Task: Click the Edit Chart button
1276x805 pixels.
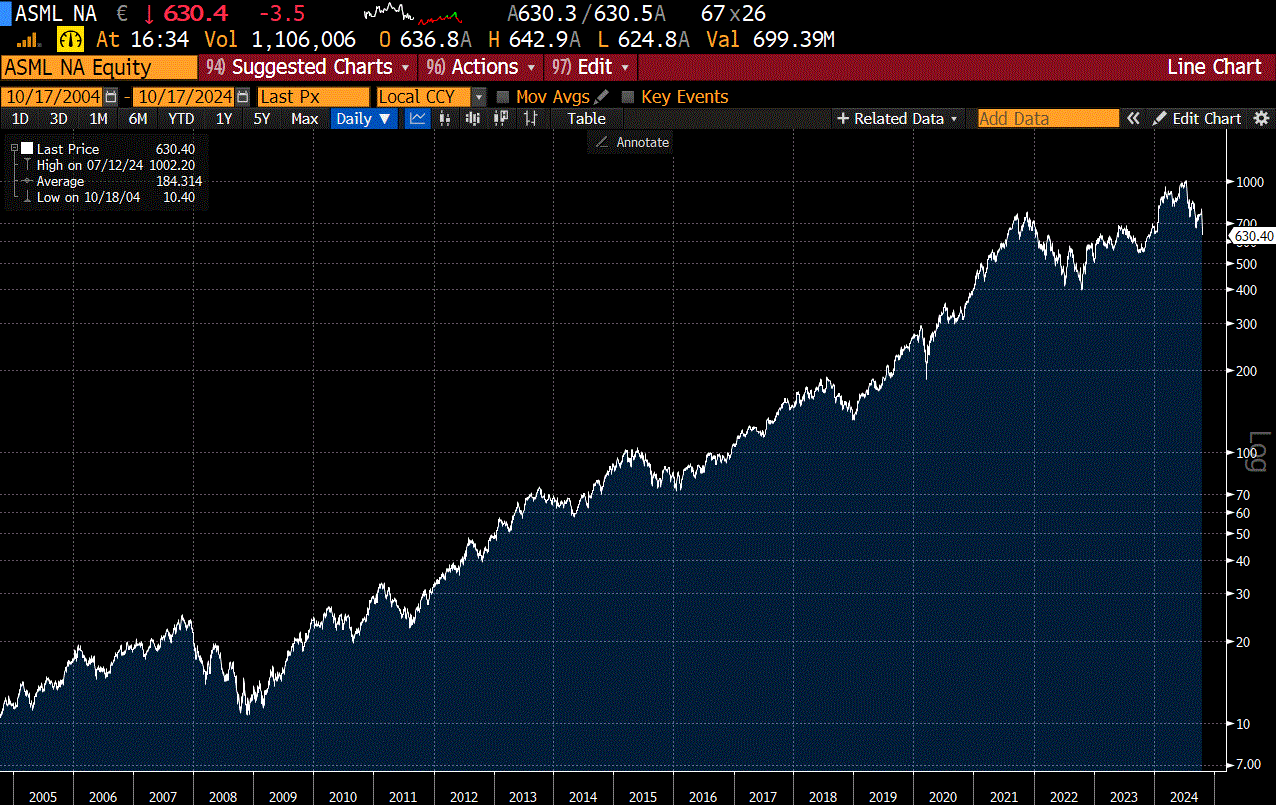Action: pos(1198,118)
